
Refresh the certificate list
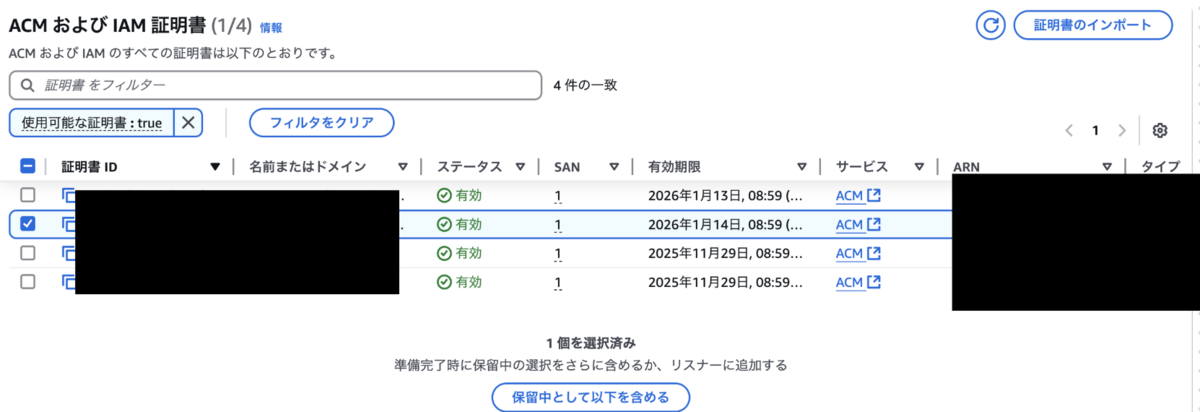[x=990, y=25]
